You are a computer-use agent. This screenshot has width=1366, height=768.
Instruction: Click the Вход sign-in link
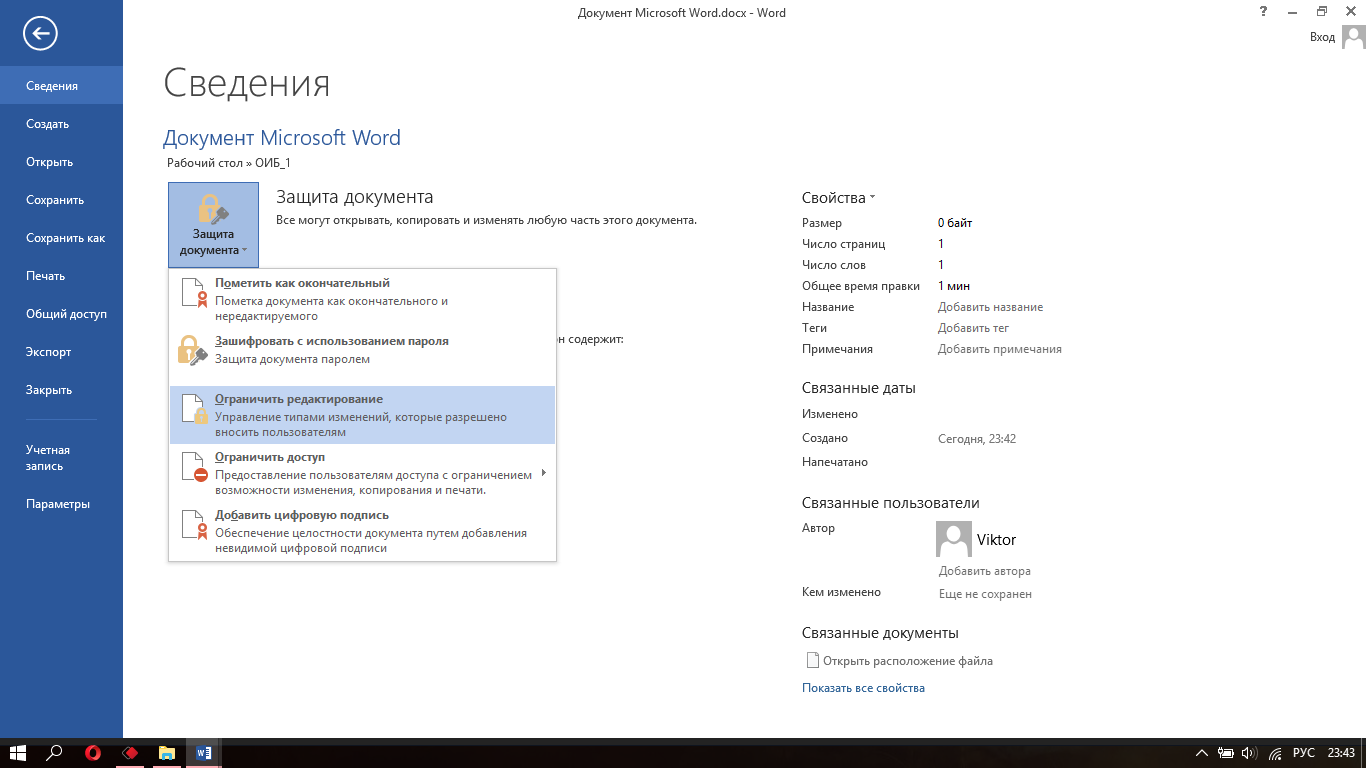pos(1322,37)
